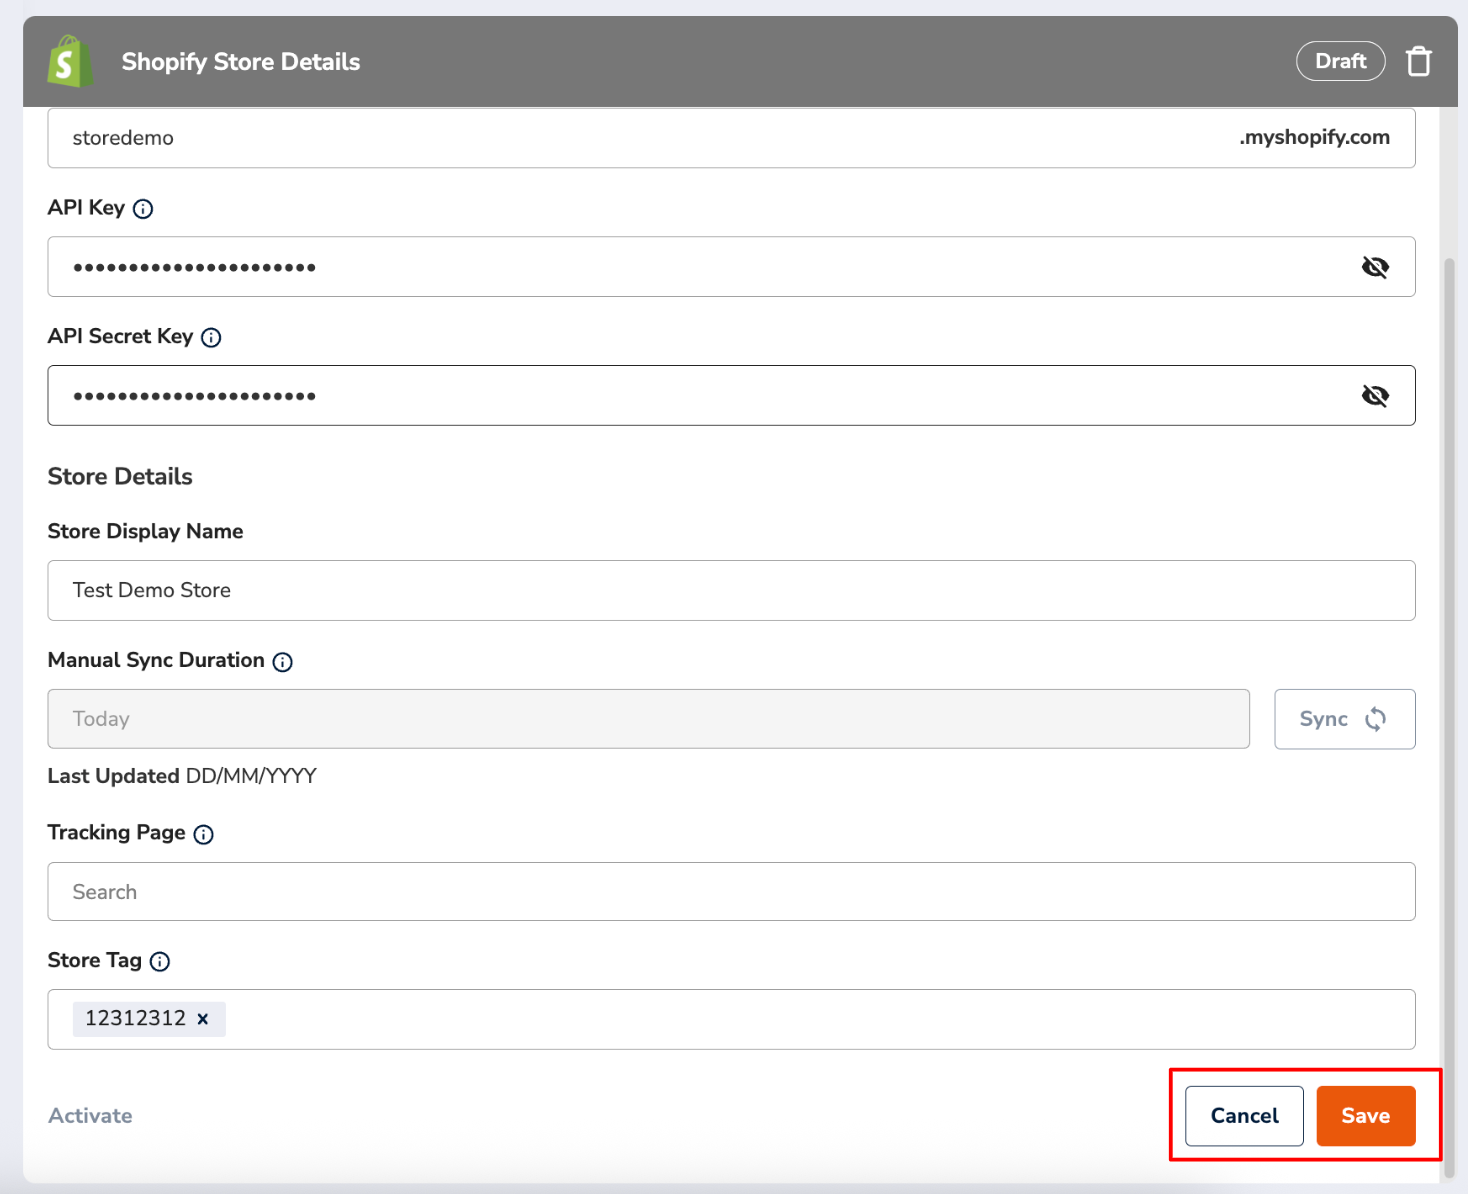This screenshot has height=1194, width=1468.
Task: Reveal the API Key value
Action: tap(1375, 267)
